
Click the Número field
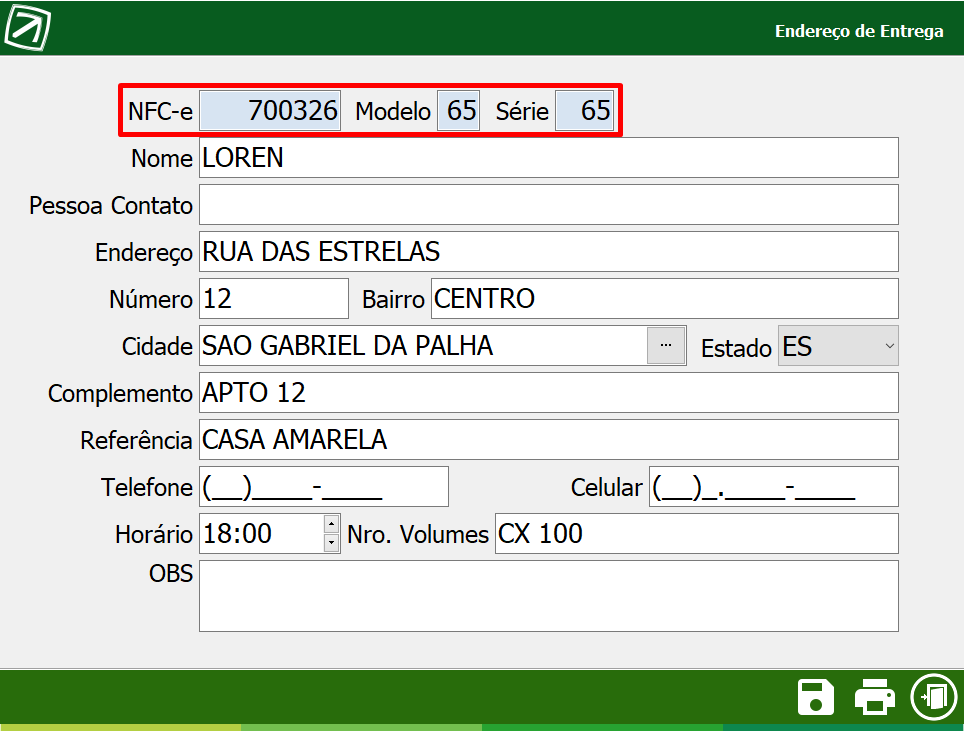[274, 299]
